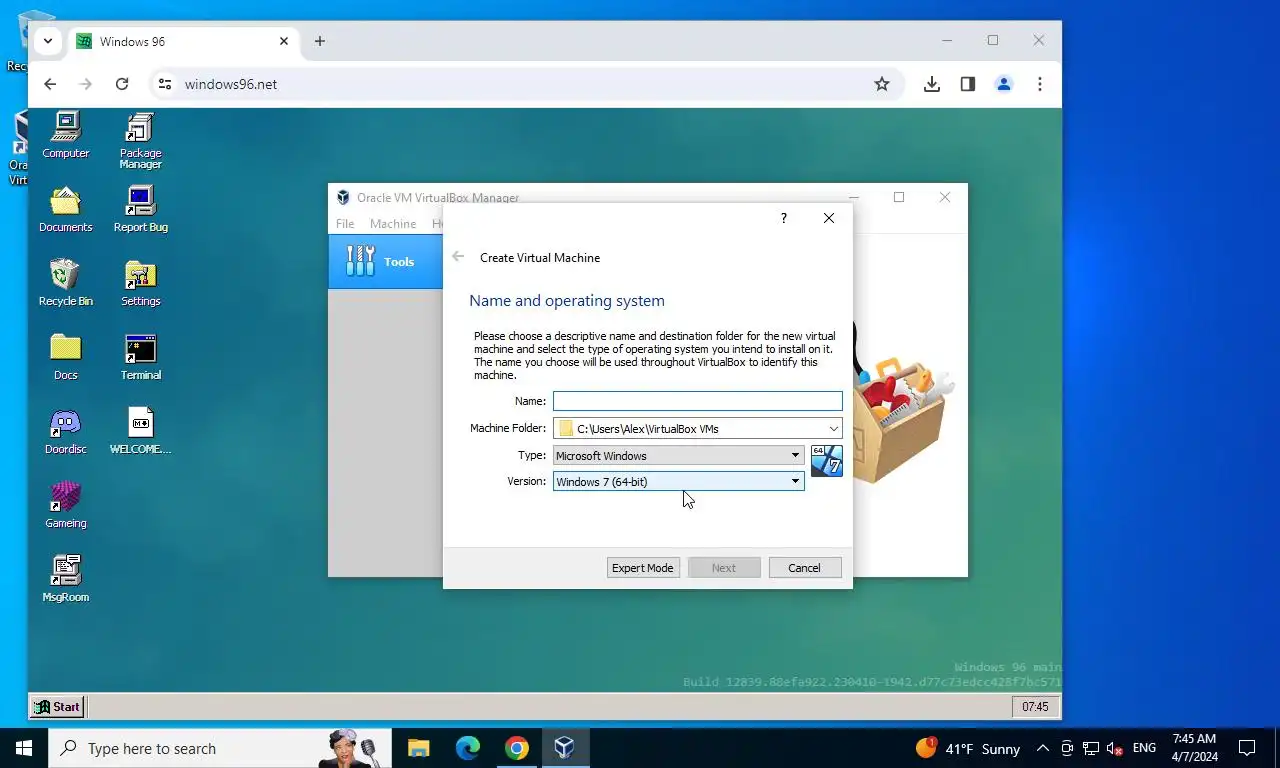Click the network tray icon

pos(1091,748)
